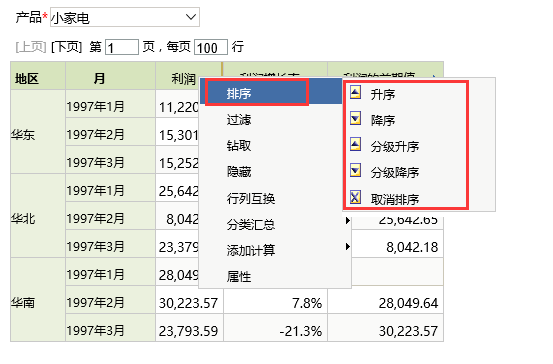Expand the 分类汇总 submenu arrow
Viewport: 553px width, 364px height.
[x=347, y=221]
